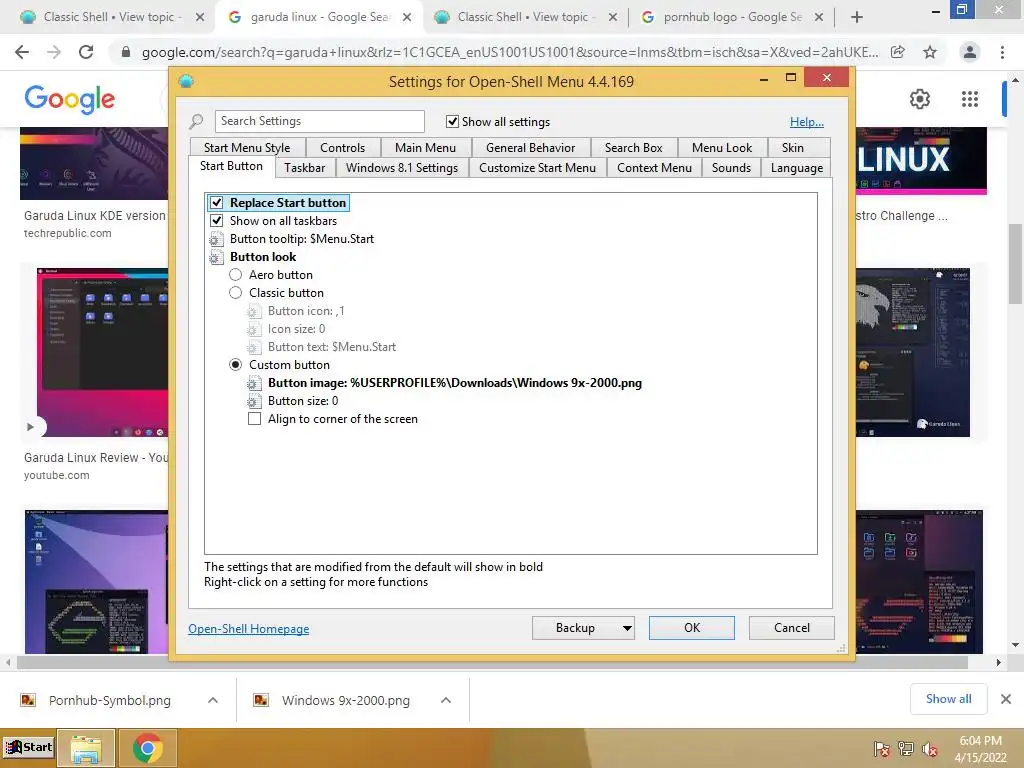Click the volume tray icon
The height and width of the screenshot is (768, 1024).
(x=930, y=749)
